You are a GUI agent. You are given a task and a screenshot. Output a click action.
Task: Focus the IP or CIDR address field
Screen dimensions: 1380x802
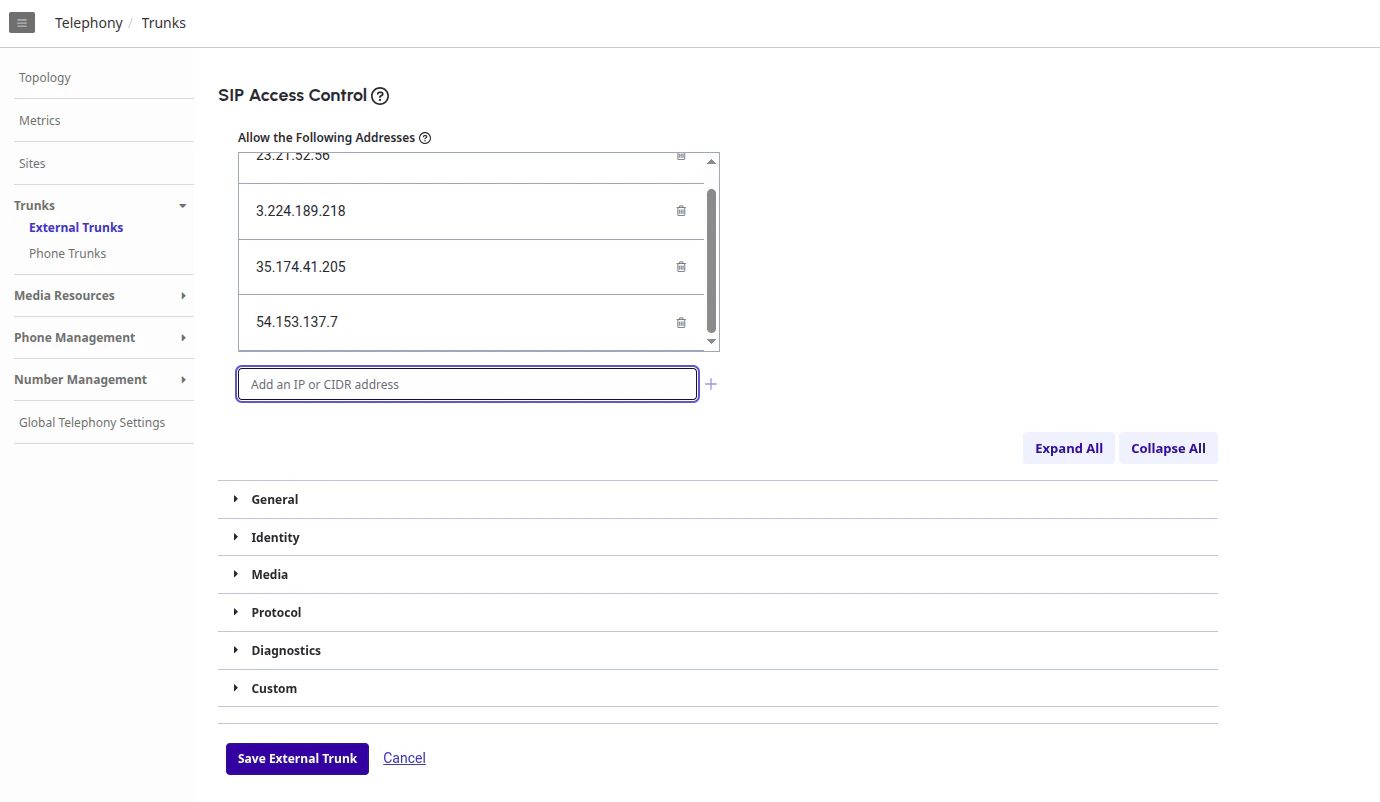coord(467,384)
